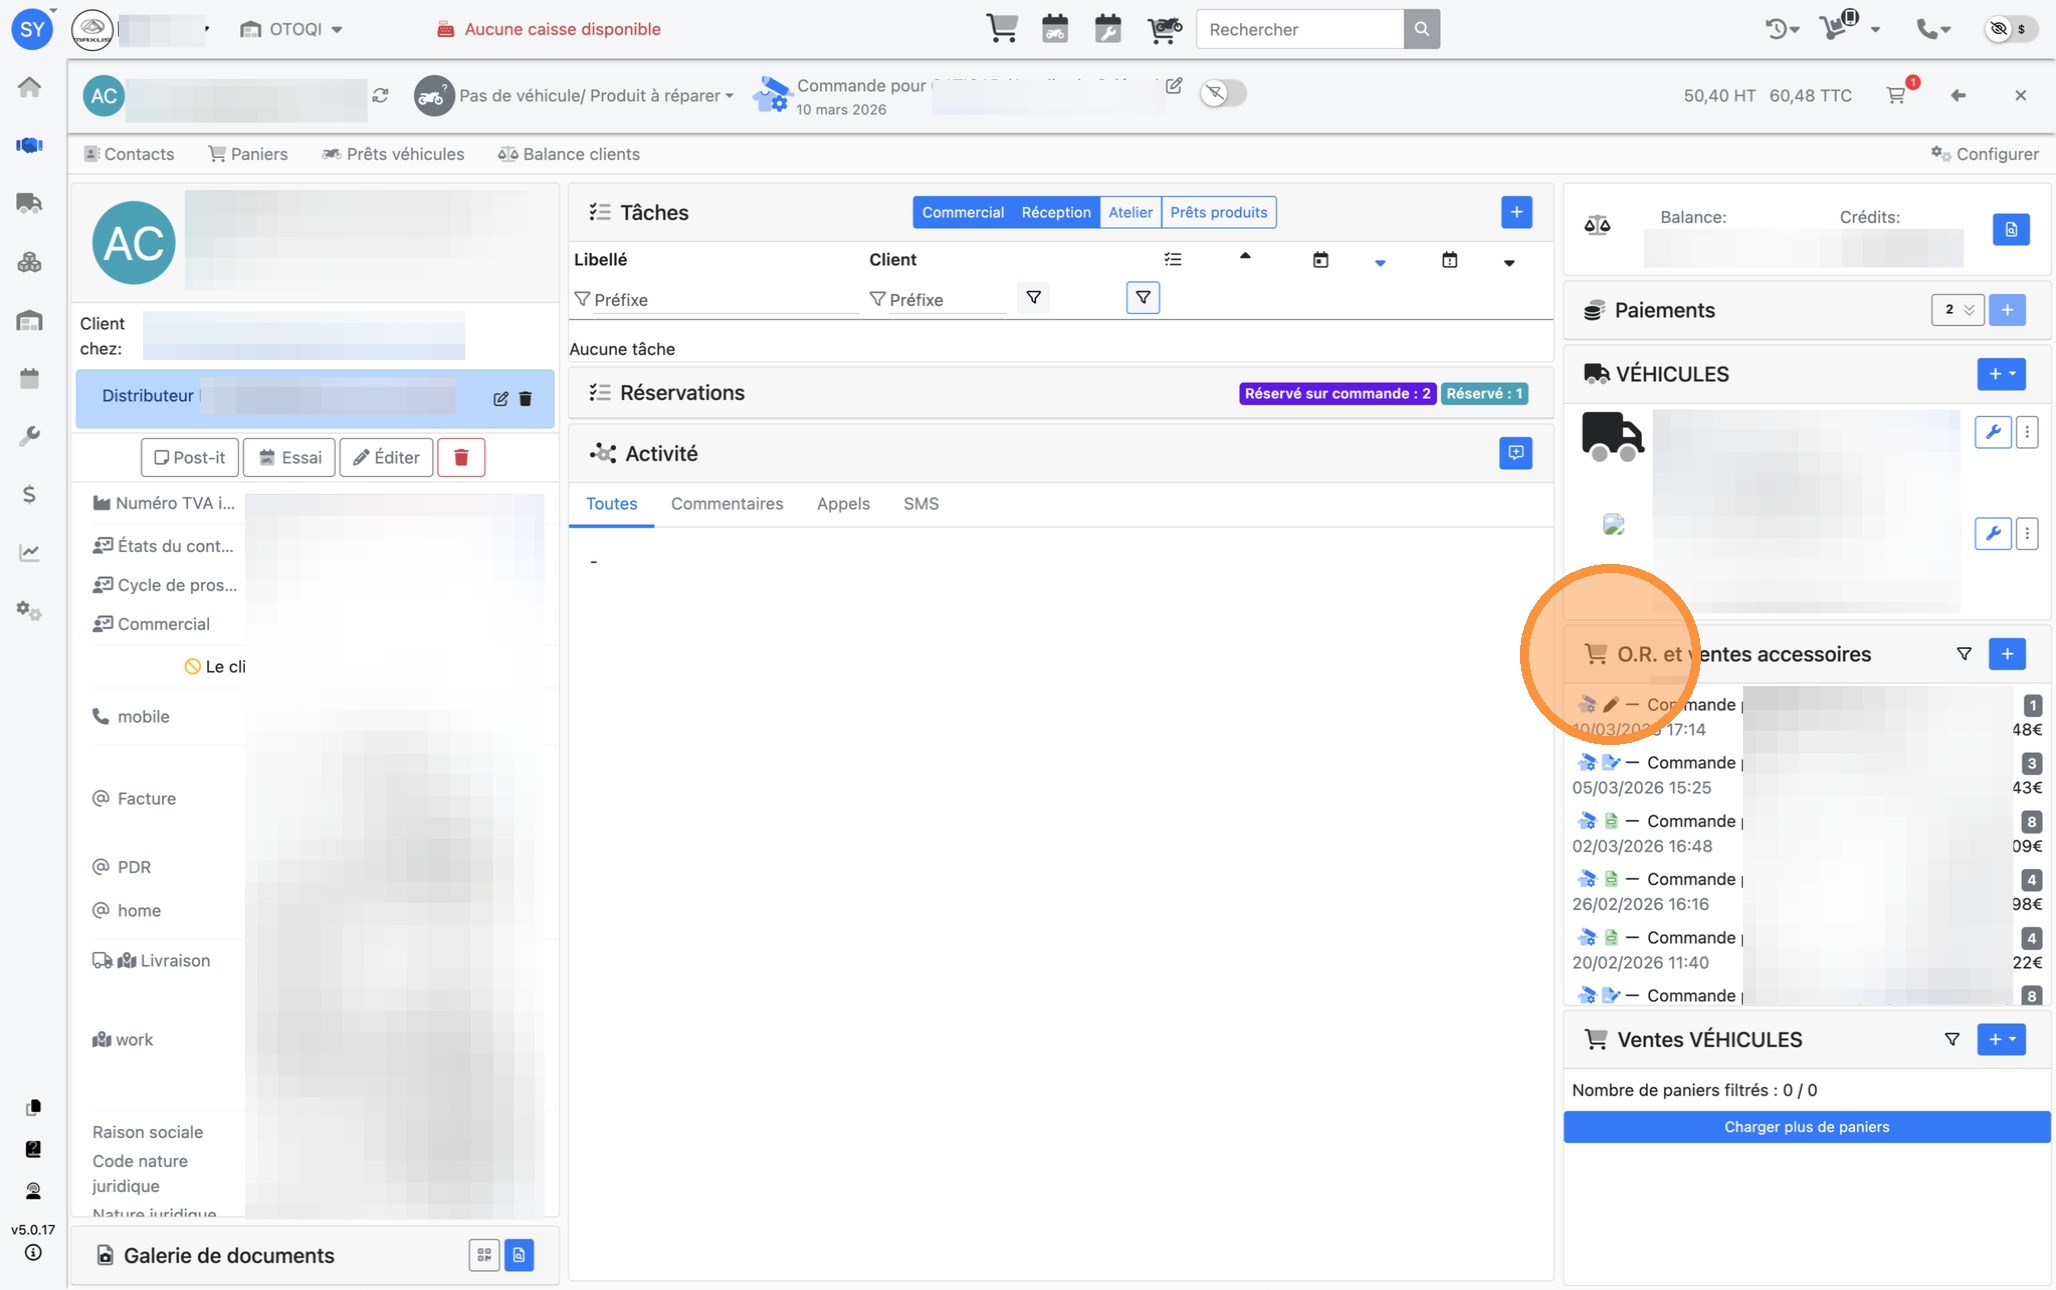Open the basket icon with red badge
This screenshot has width=2056, height=1290.
coord(1896,95)
